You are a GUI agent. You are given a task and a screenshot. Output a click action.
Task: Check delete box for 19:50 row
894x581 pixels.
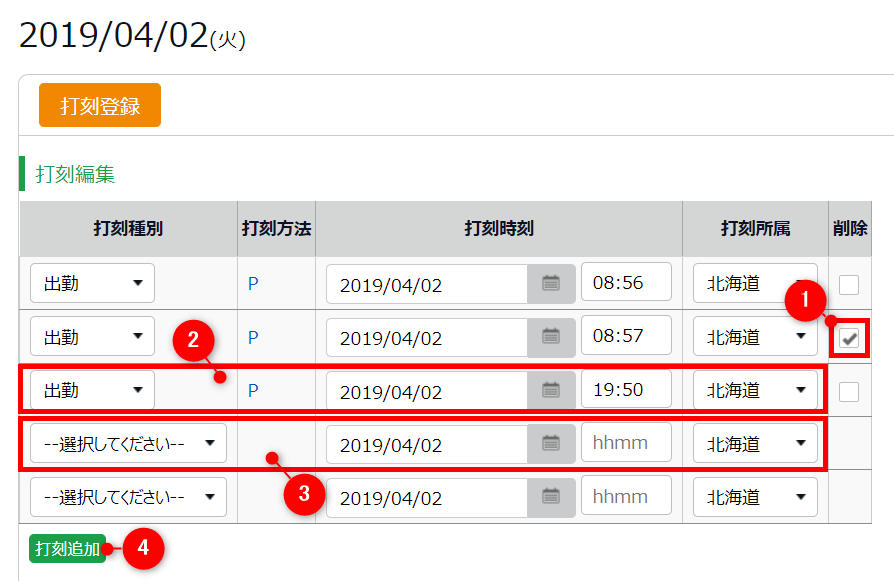(x=849, y=391)
